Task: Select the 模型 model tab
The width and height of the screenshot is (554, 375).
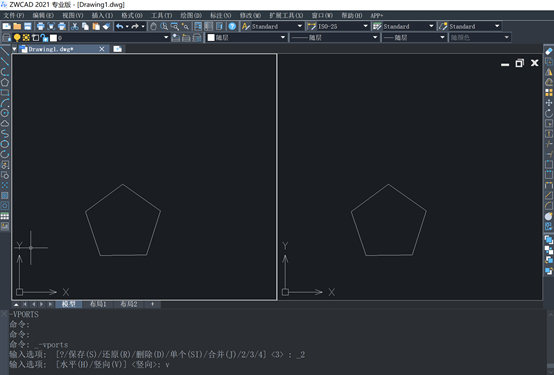Action: [69, 304]
